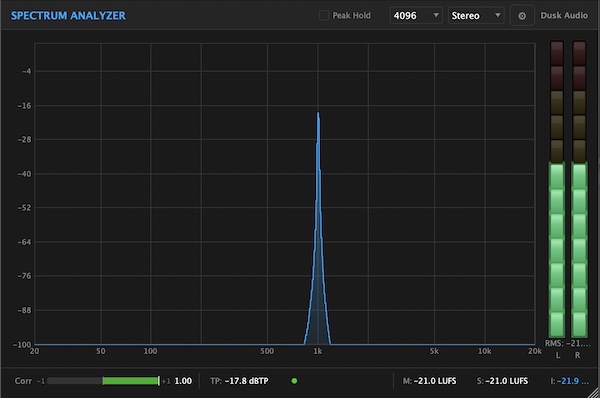The height and width of the screenshot is (398, 600).
Task: Click the 10k frequency axis label
Action: click(484, 351)
